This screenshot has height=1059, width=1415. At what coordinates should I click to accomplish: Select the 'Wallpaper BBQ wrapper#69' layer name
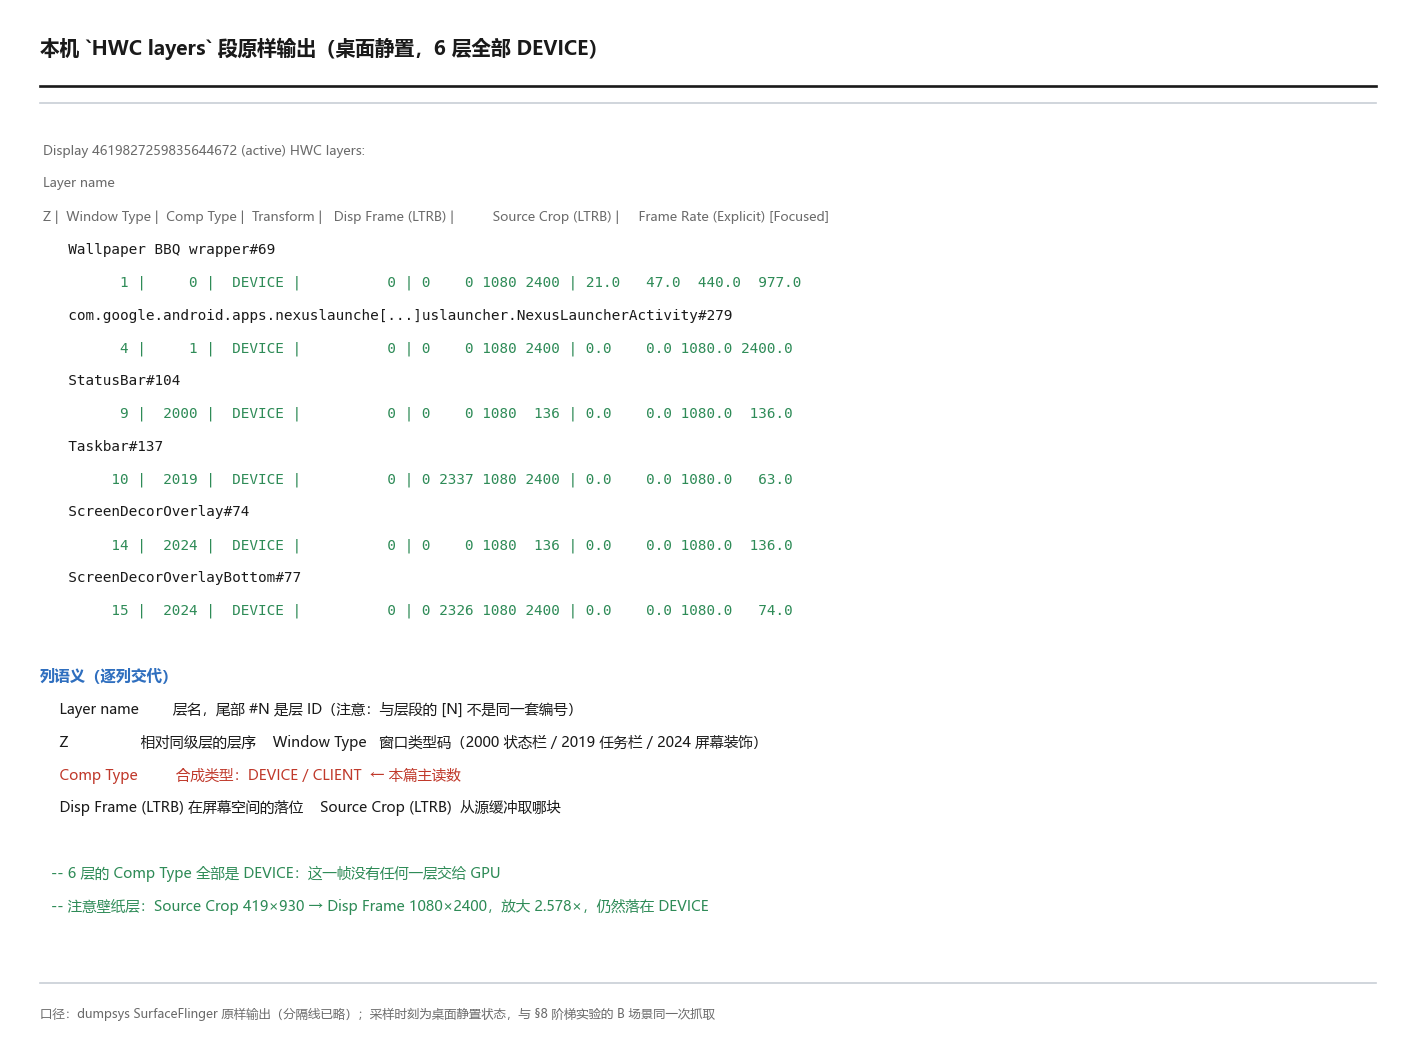click(x=171, y=249)
